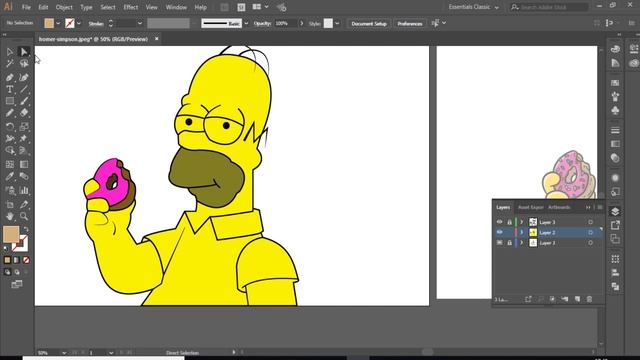
Task: Select the Zoom tool
Action: pyautogui.click(x=24, y=216)
